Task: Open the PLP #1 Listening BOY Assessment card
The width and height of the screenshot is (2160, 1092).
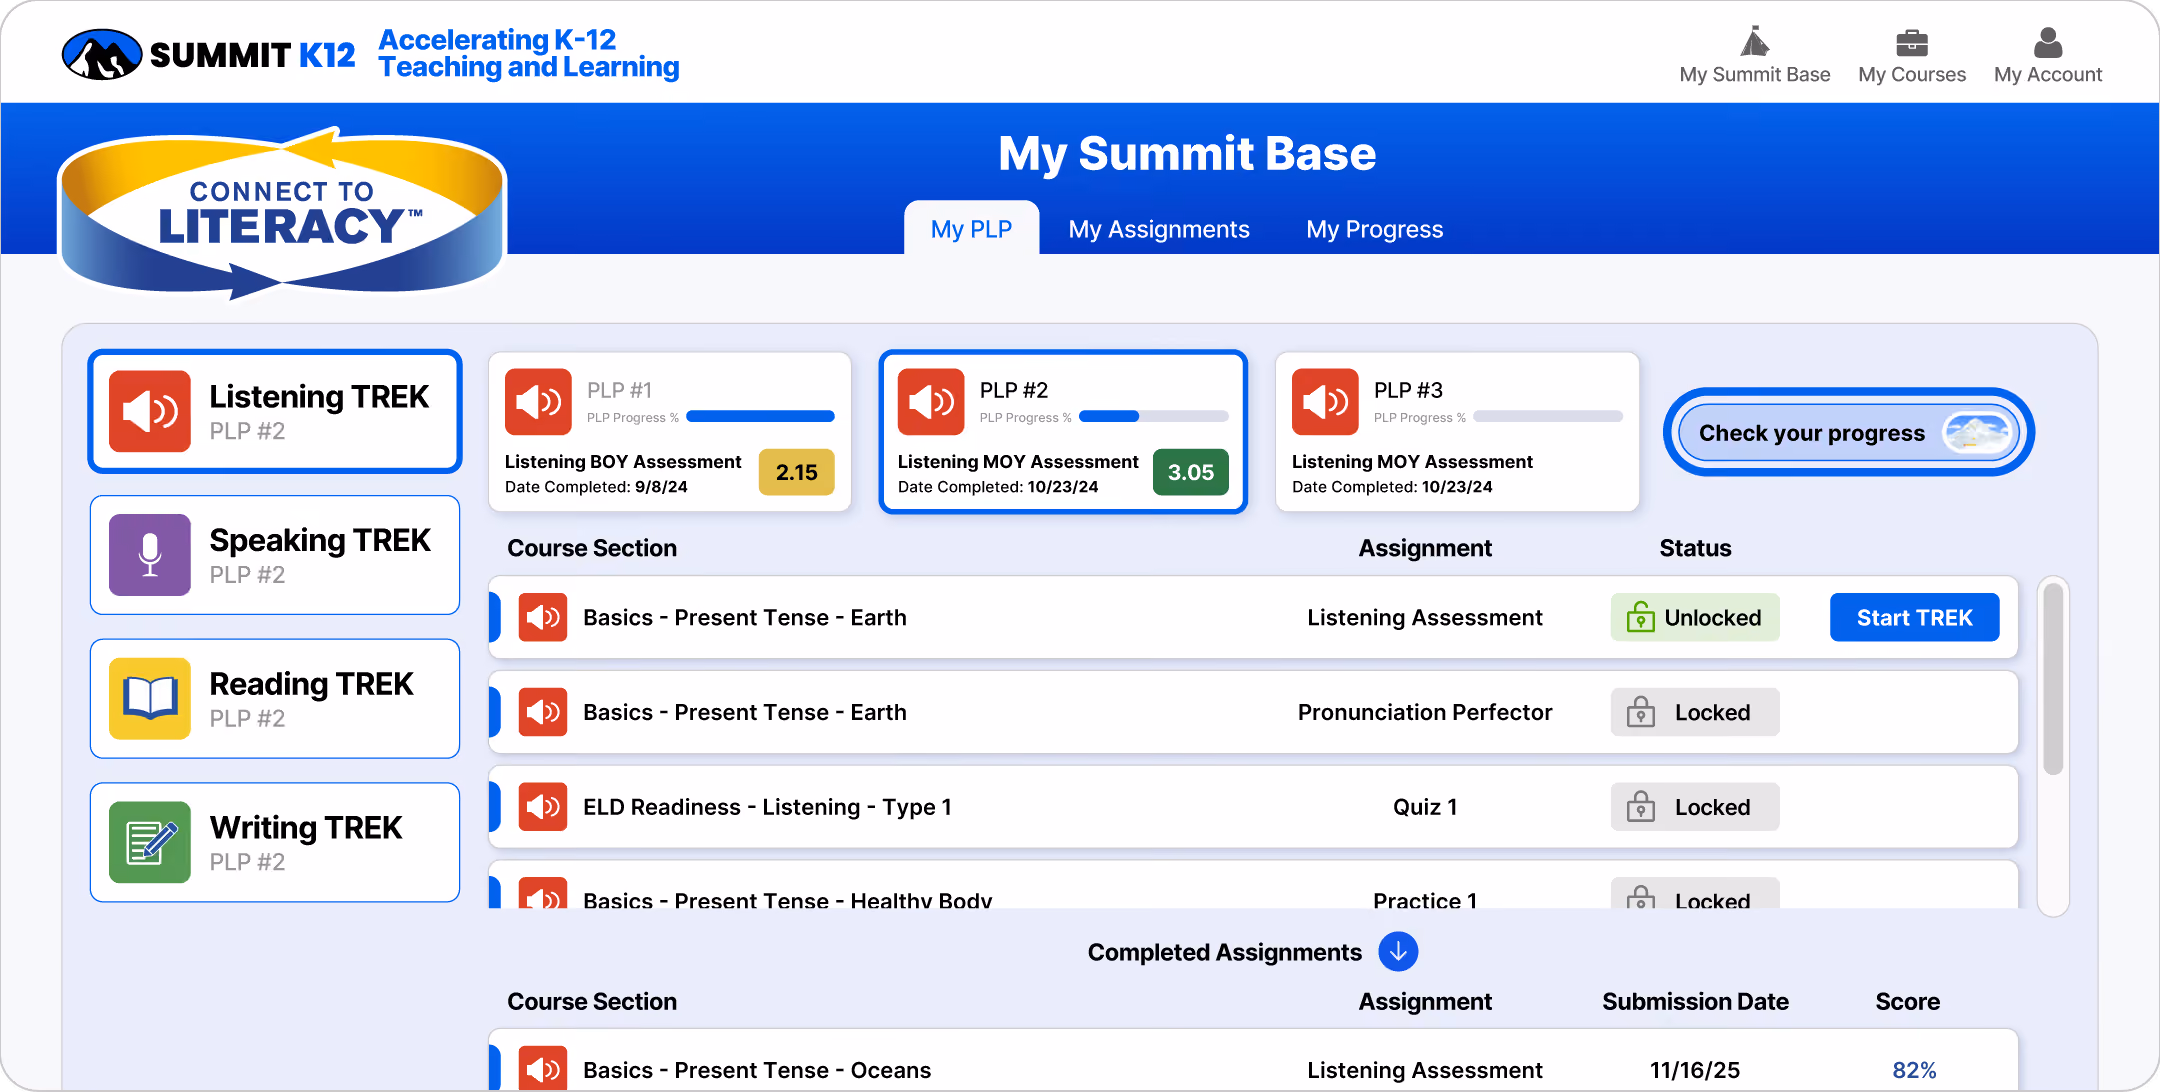Action: tap(670, 432)
